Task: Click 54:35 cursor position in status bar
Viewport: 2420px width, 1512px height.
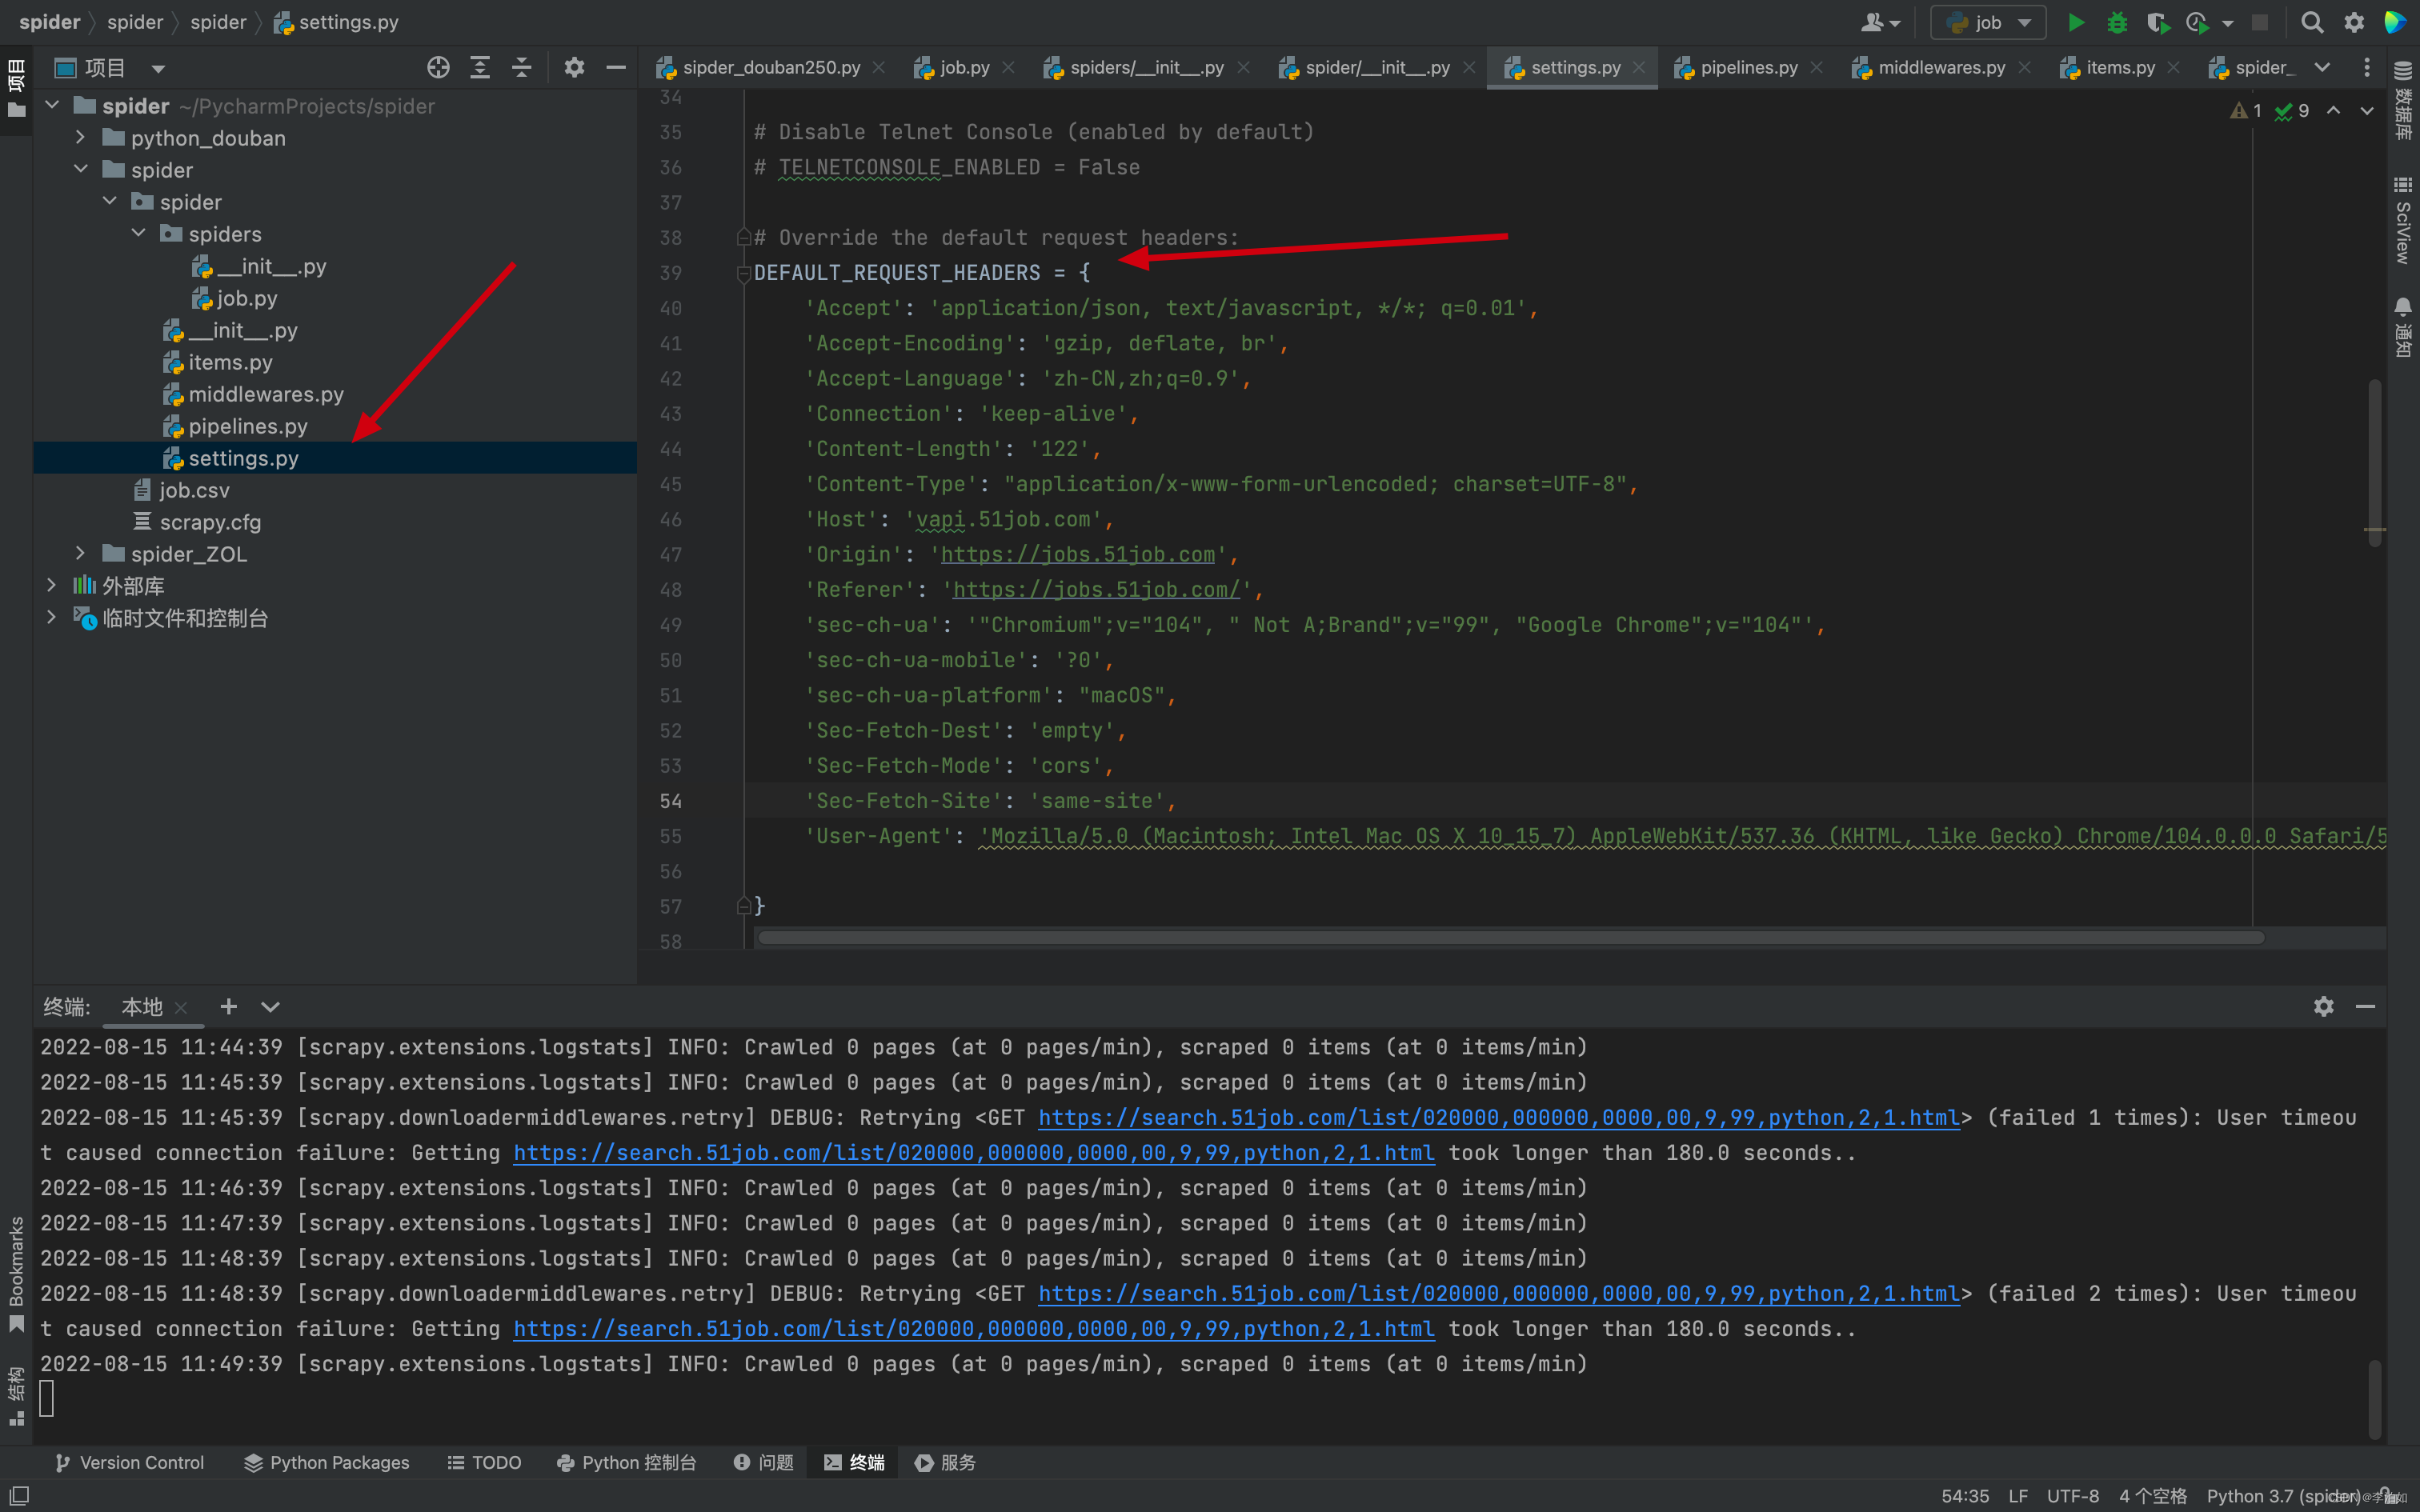Action: 1965,1495
